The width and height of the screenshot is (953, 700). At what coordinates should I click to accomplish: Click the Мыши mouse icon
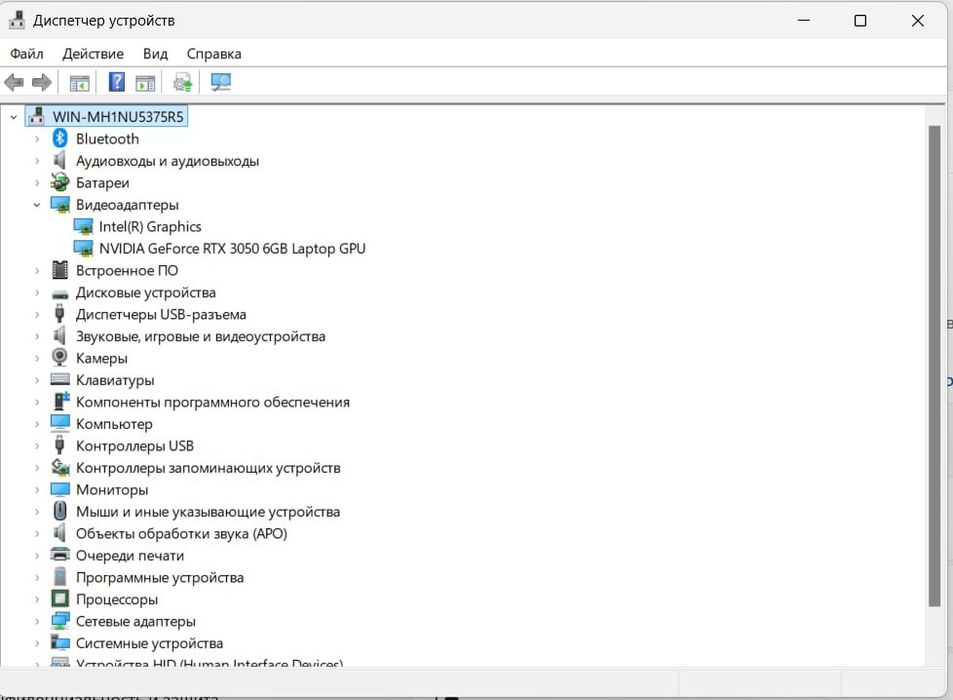click(x=60, y=510)
